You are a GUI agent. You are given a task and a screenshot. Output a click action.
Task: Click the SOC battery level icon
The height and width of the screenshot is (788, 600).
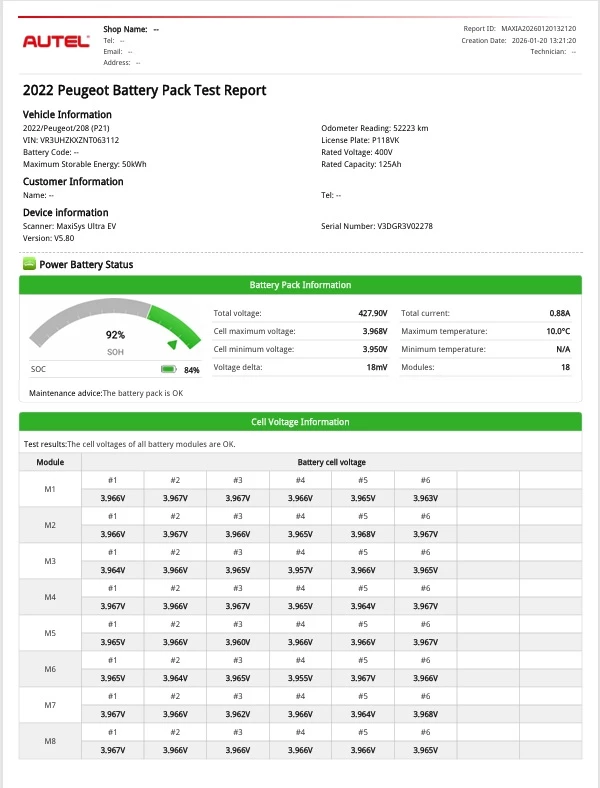pyautogui.click(x=168, y=369)
